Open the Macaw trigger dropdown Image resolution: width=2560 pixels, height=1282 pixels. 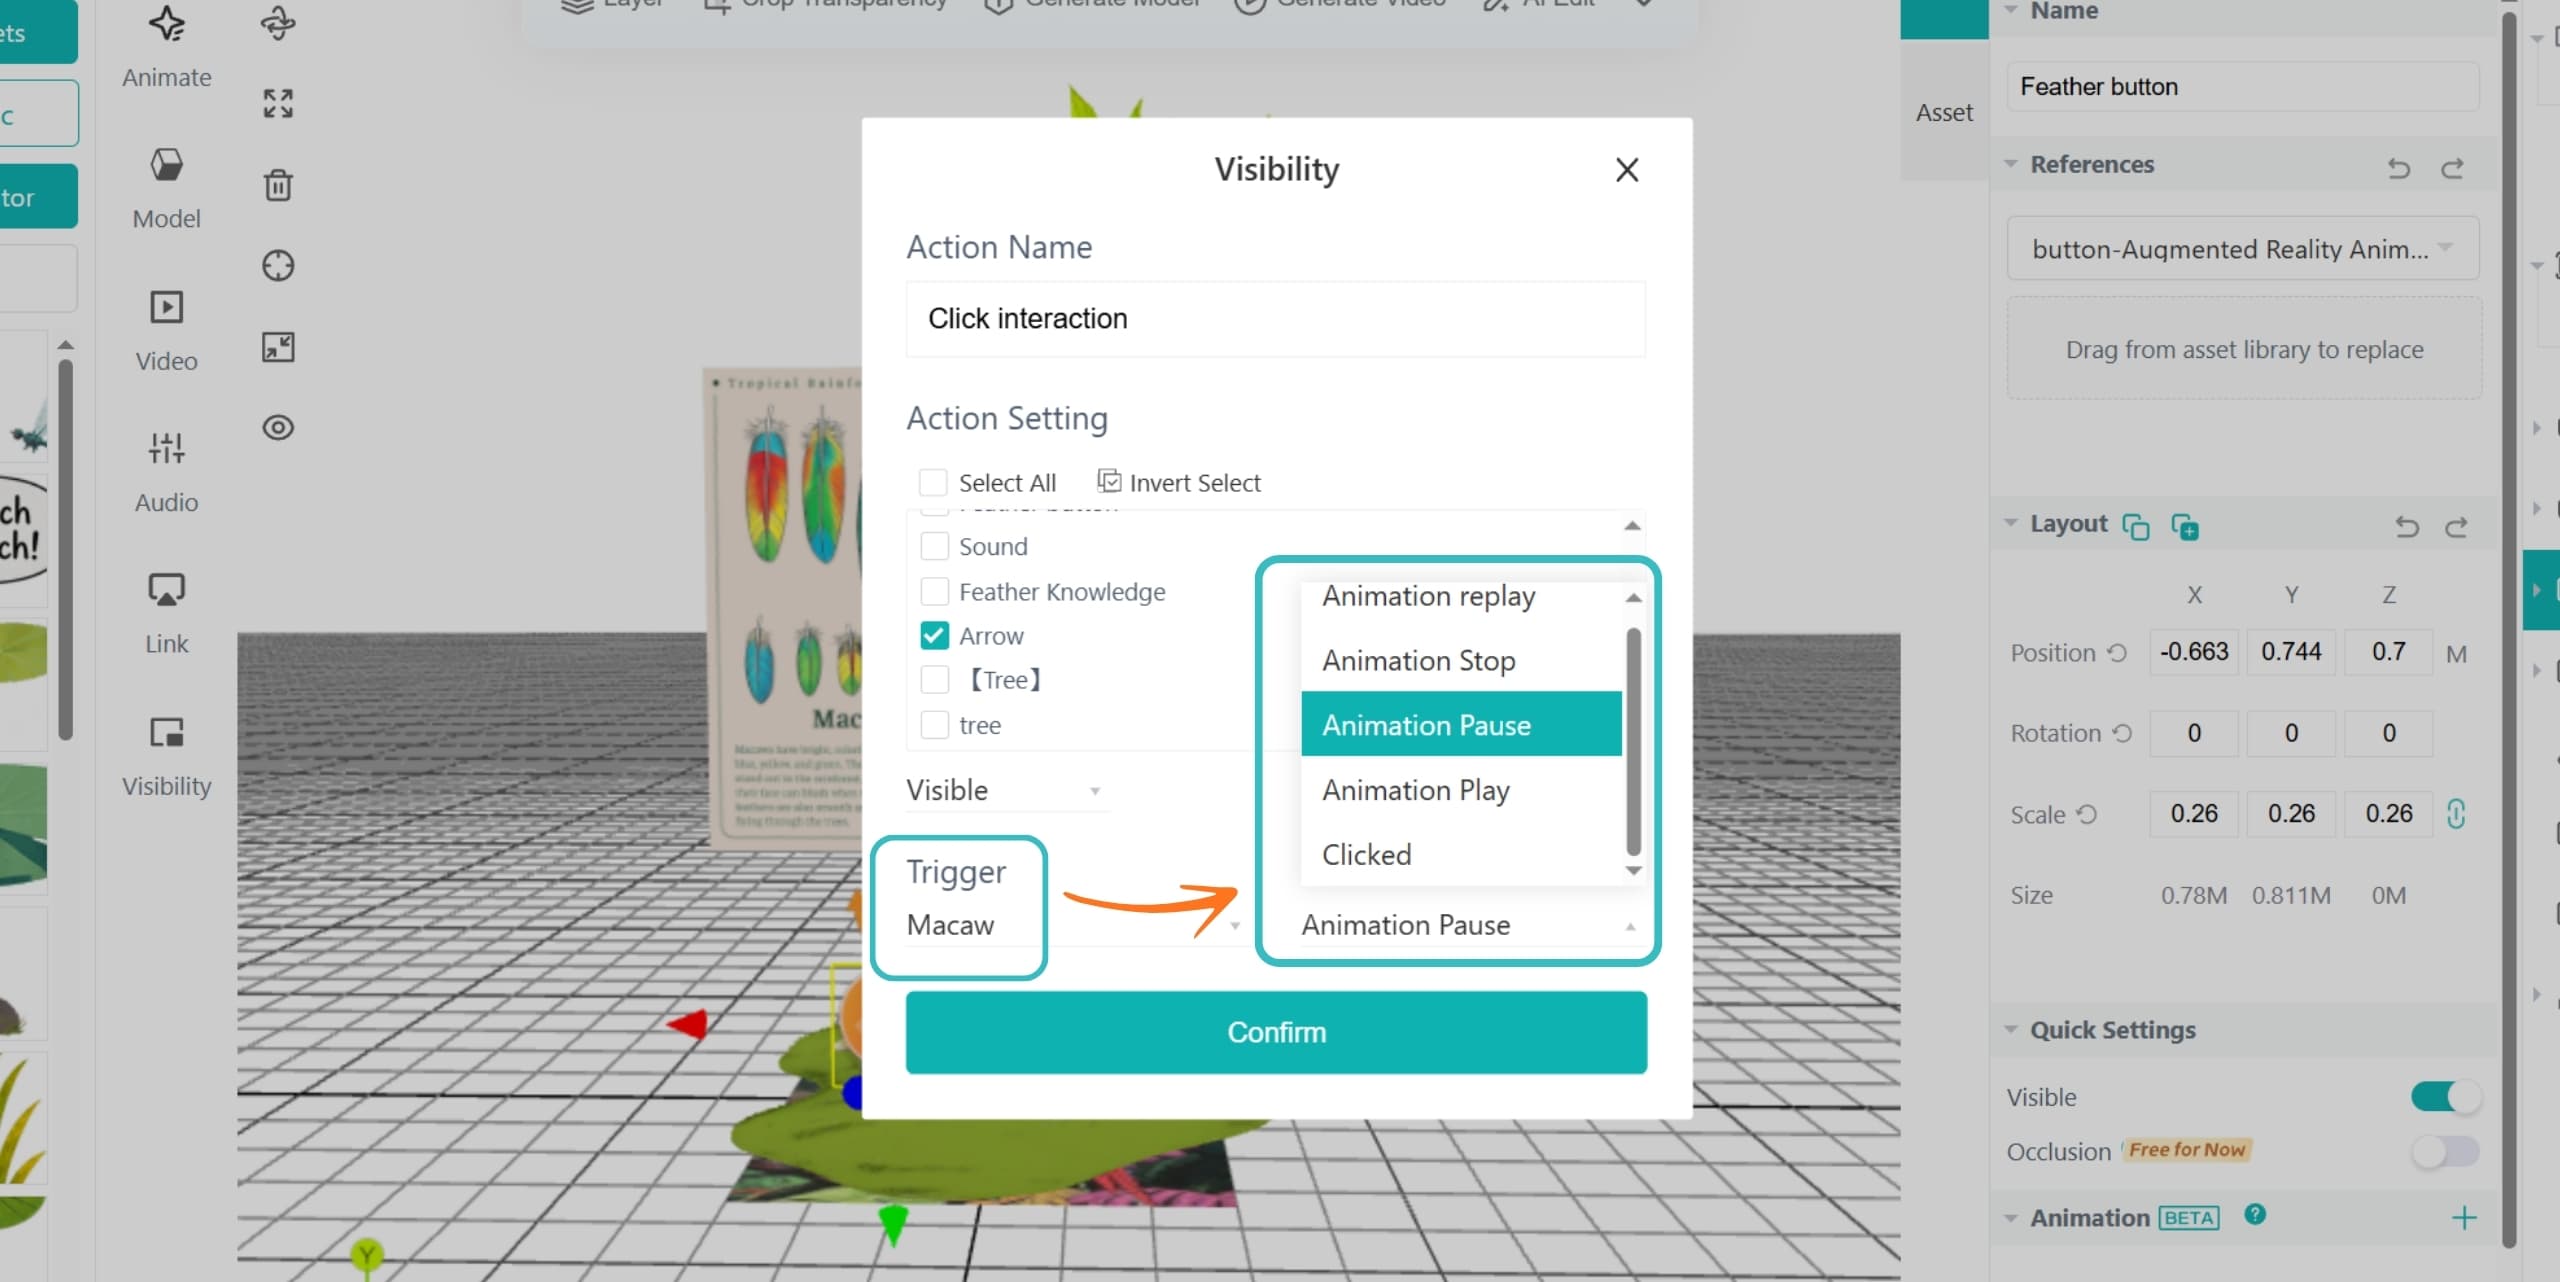(x=1074, y=925)
